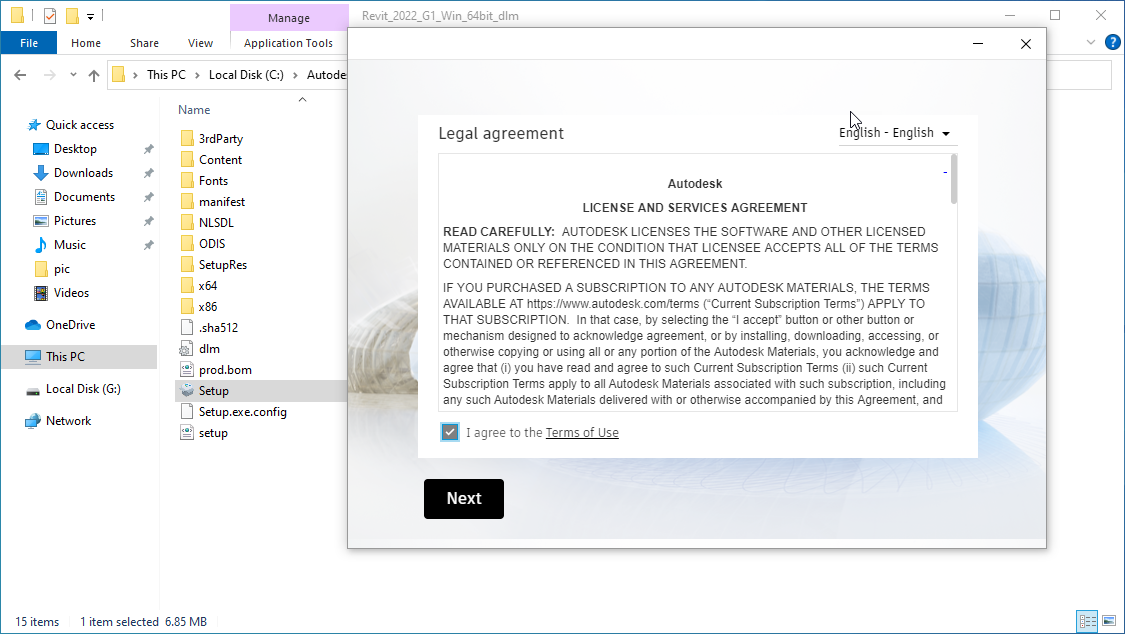The image size is (1125, 634).
Task: Open the recent locations dropdown arrow
Action: [73, 75]
